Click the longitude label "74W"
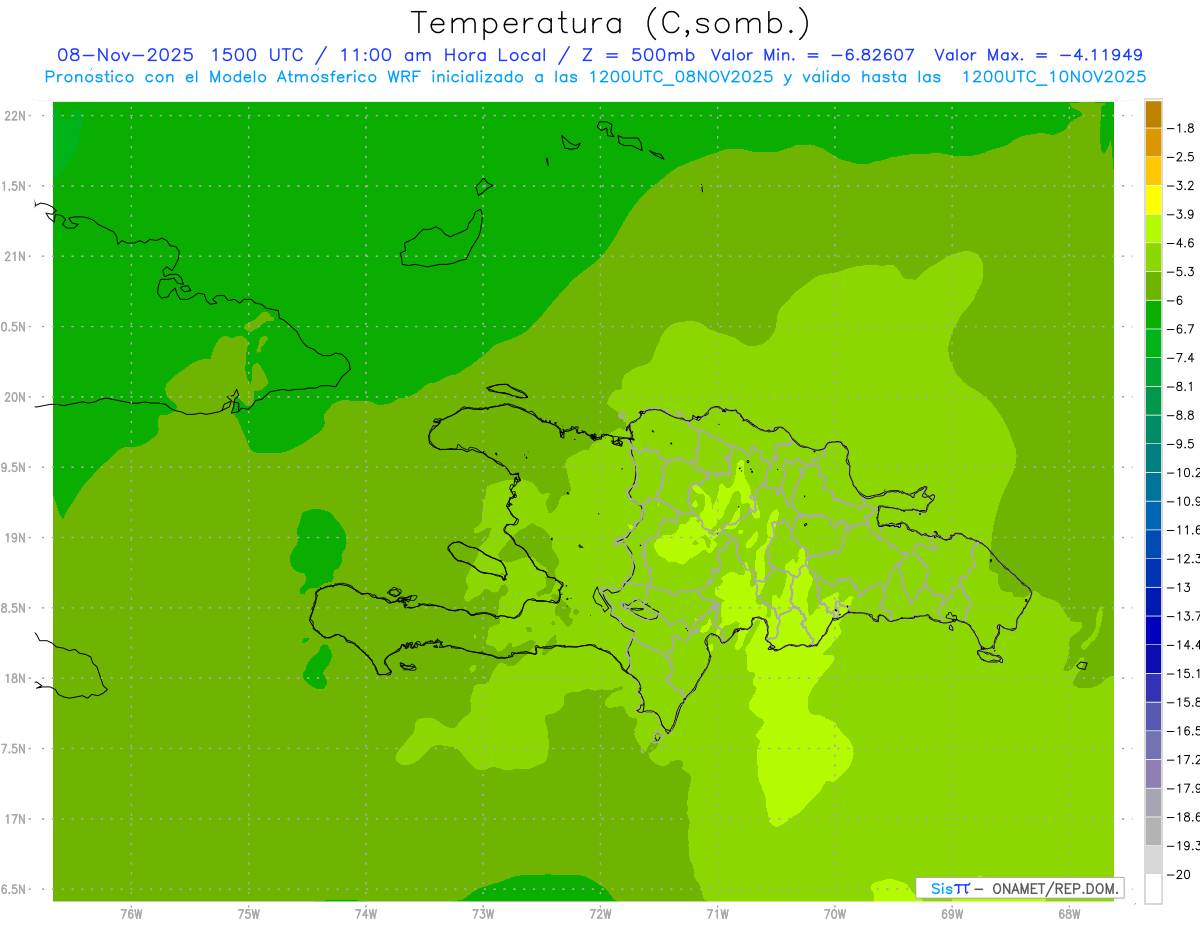The image size is (1200, 927). pyautogui.click(x=366, y=914)
